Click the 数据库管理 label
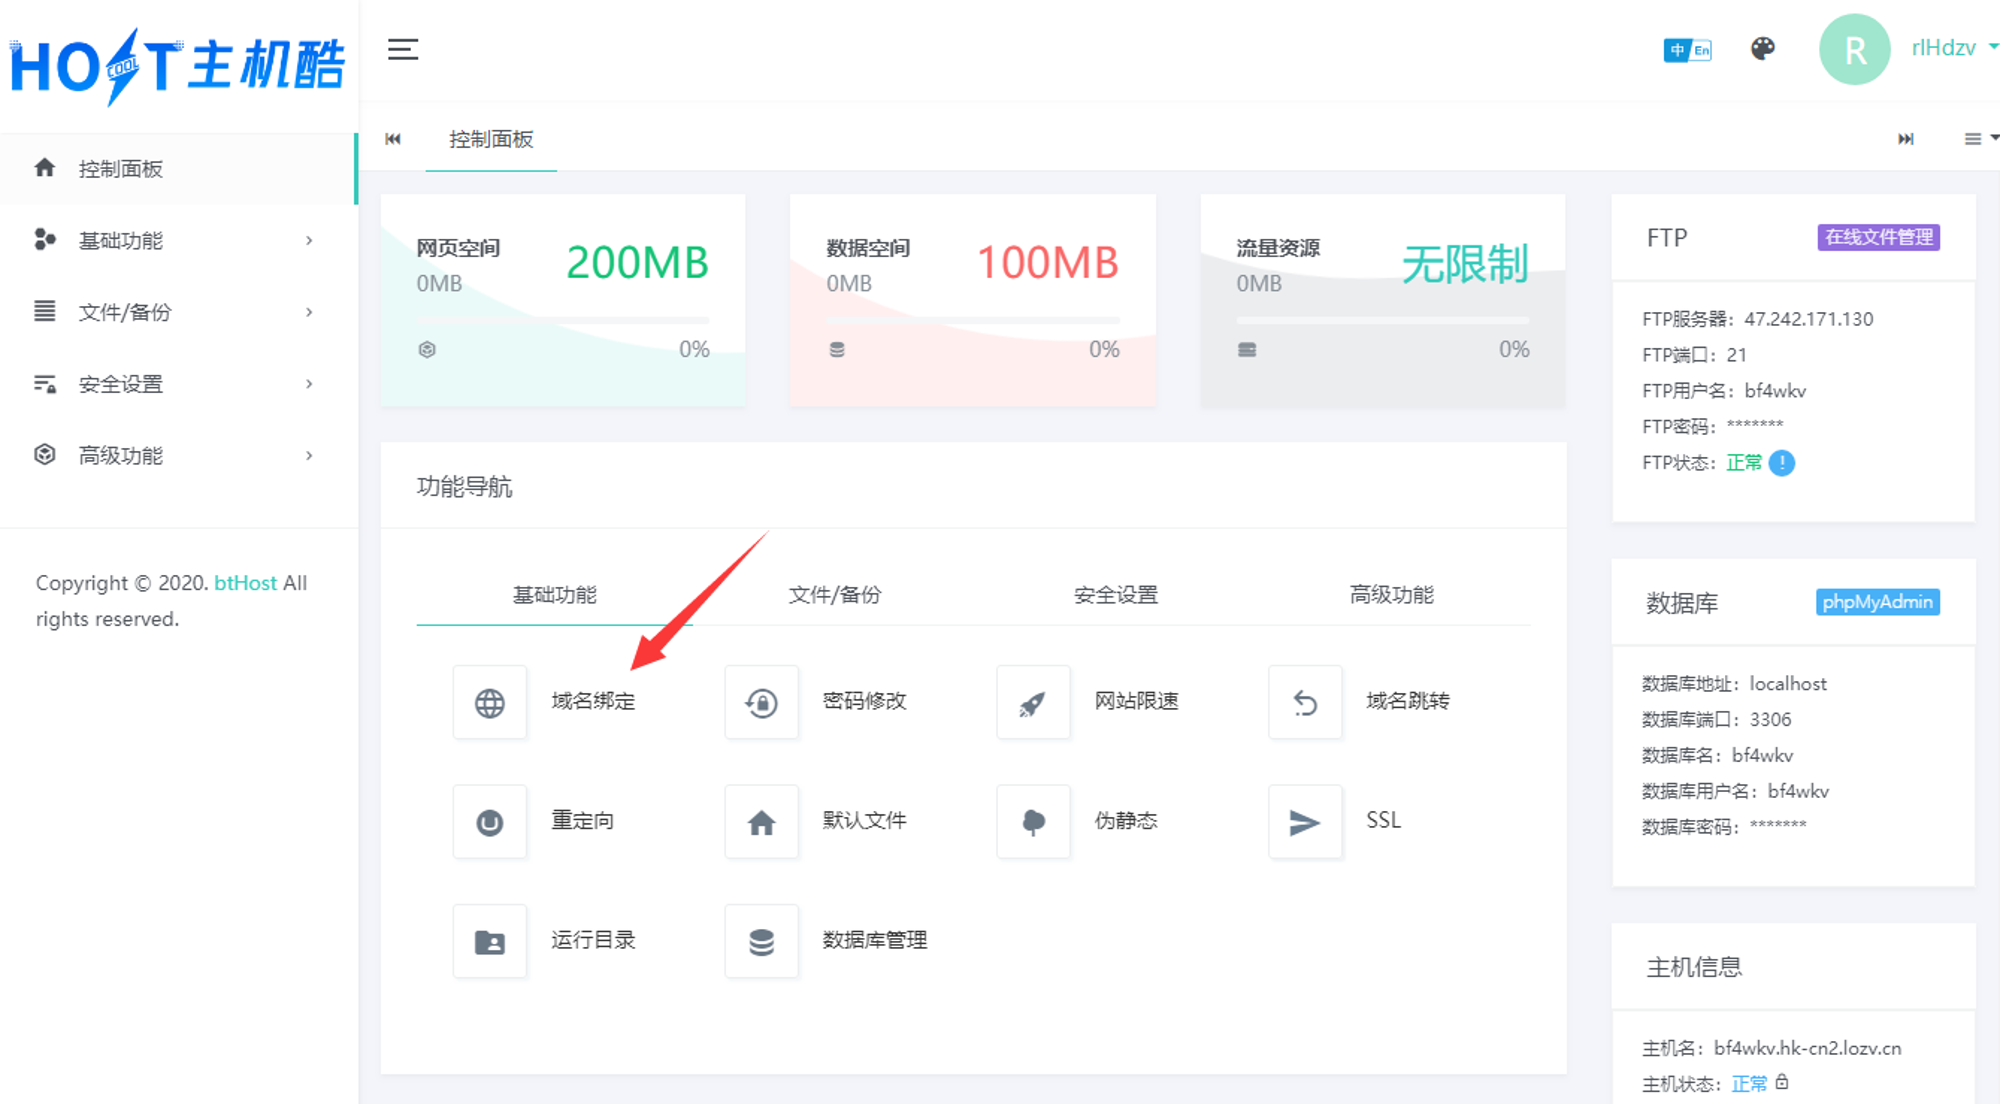The height and width of the screenshot is (1104, 2000). pos(875,940)
